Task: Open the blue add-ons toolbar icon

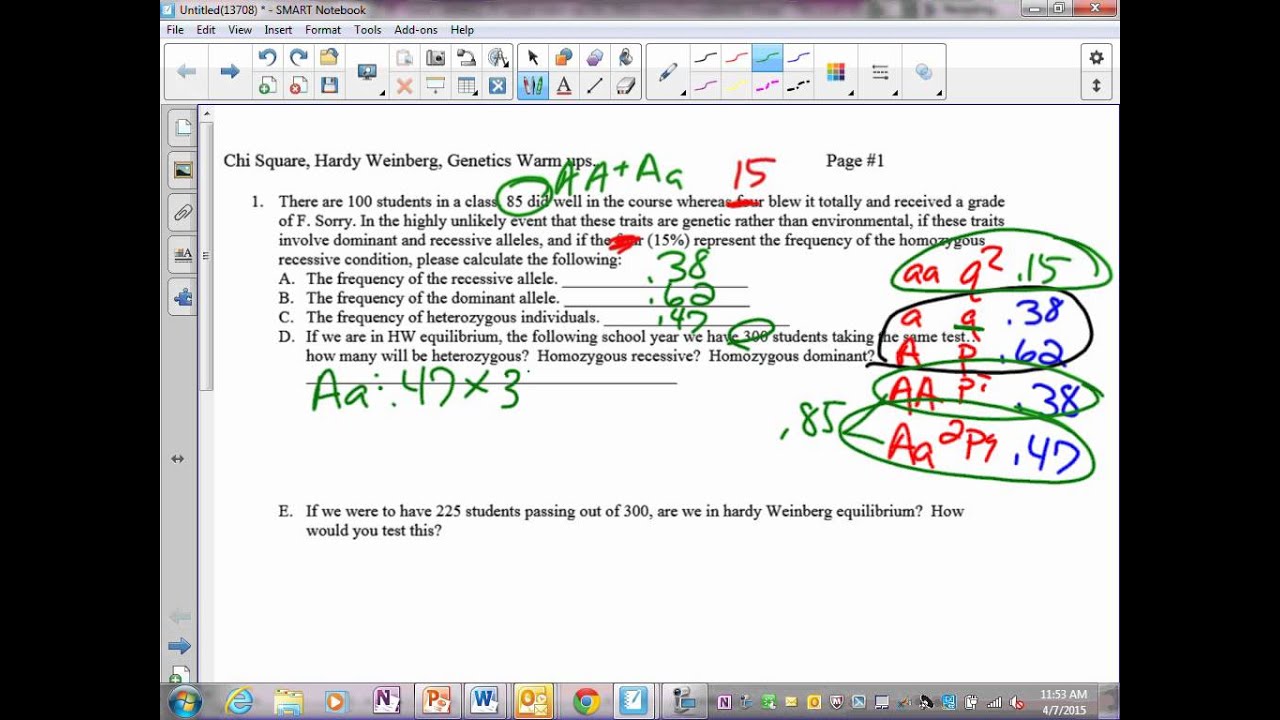Action: (498, 86)
